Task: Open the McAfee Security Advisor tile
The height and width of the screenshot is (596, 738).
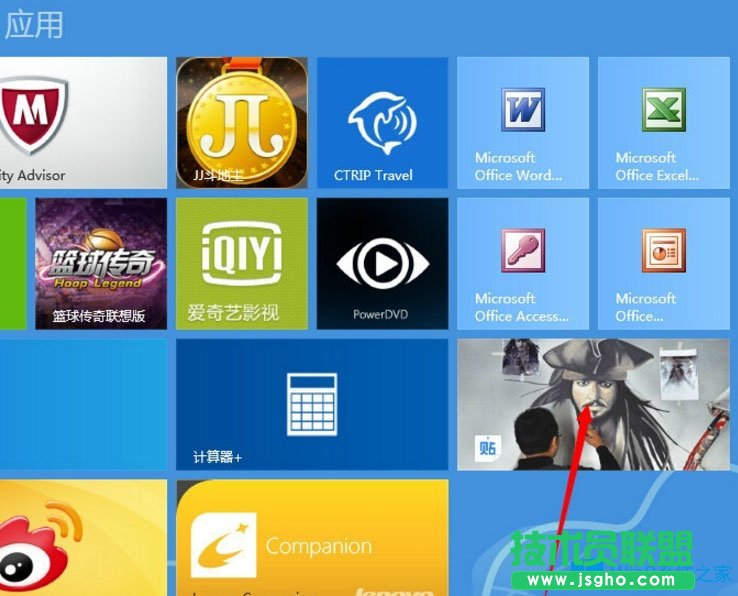Action: click(83, 123)
